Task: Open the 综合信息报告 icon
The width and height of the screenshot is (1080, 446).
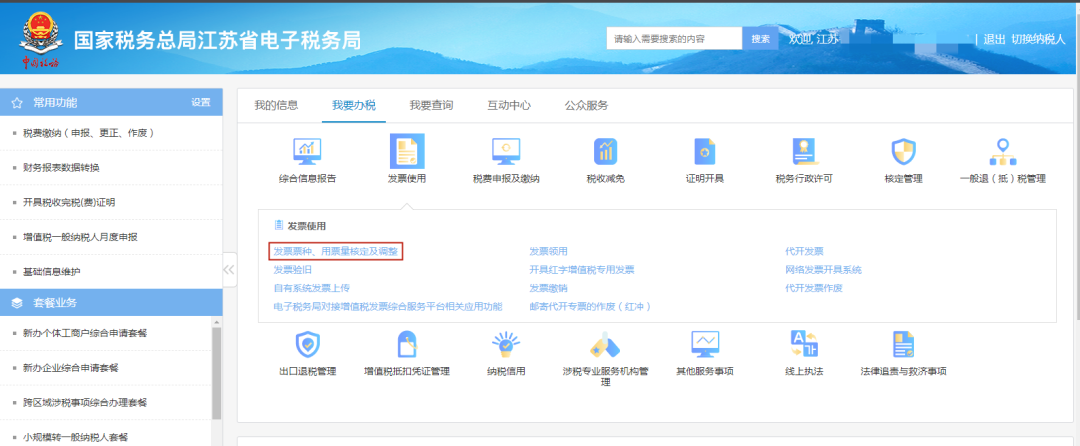Action: pyautogui.click(x=307, y=151)
